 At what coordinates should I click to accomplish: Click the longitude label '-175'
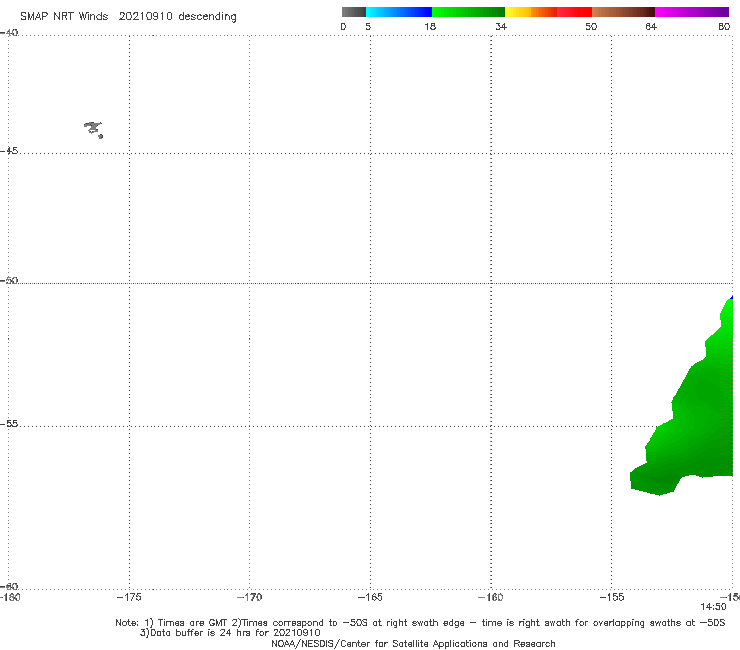tap(129, 597)
